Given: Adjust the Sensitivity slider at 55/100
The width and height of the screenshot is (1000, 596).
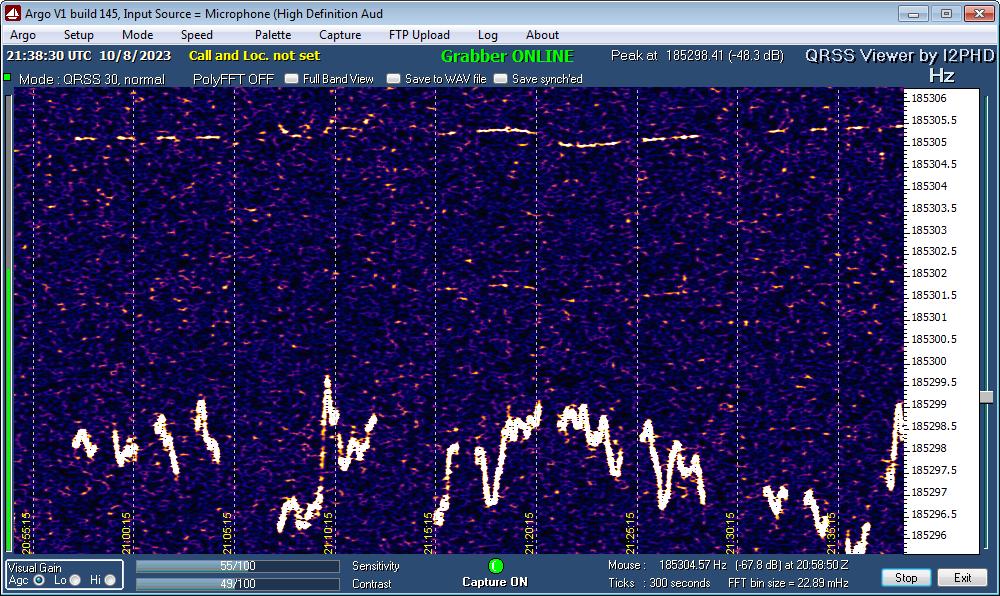Looking at the screenshot, I should pos(238,566).
